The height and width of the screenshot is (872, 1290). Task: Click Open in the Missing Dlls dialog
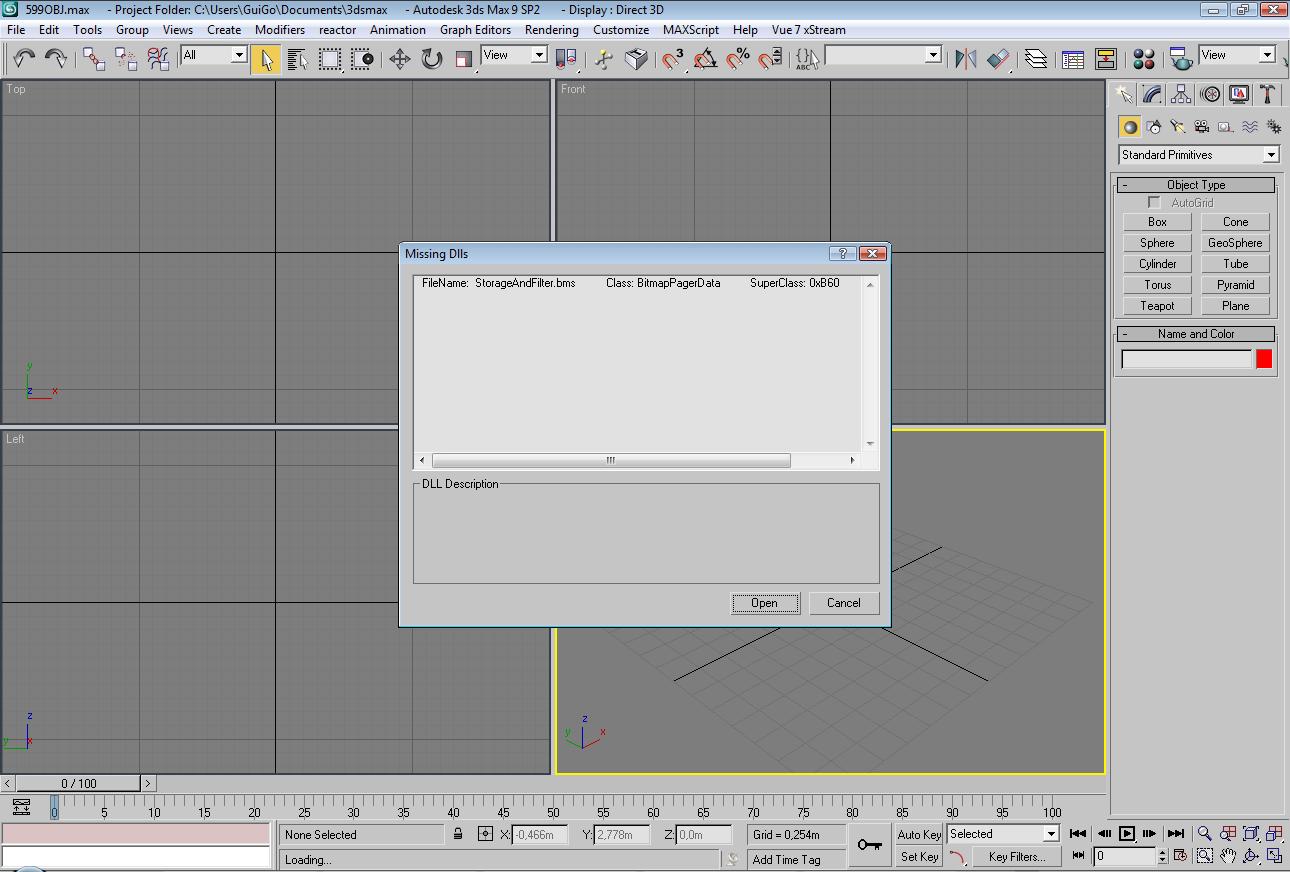point(764,603)
